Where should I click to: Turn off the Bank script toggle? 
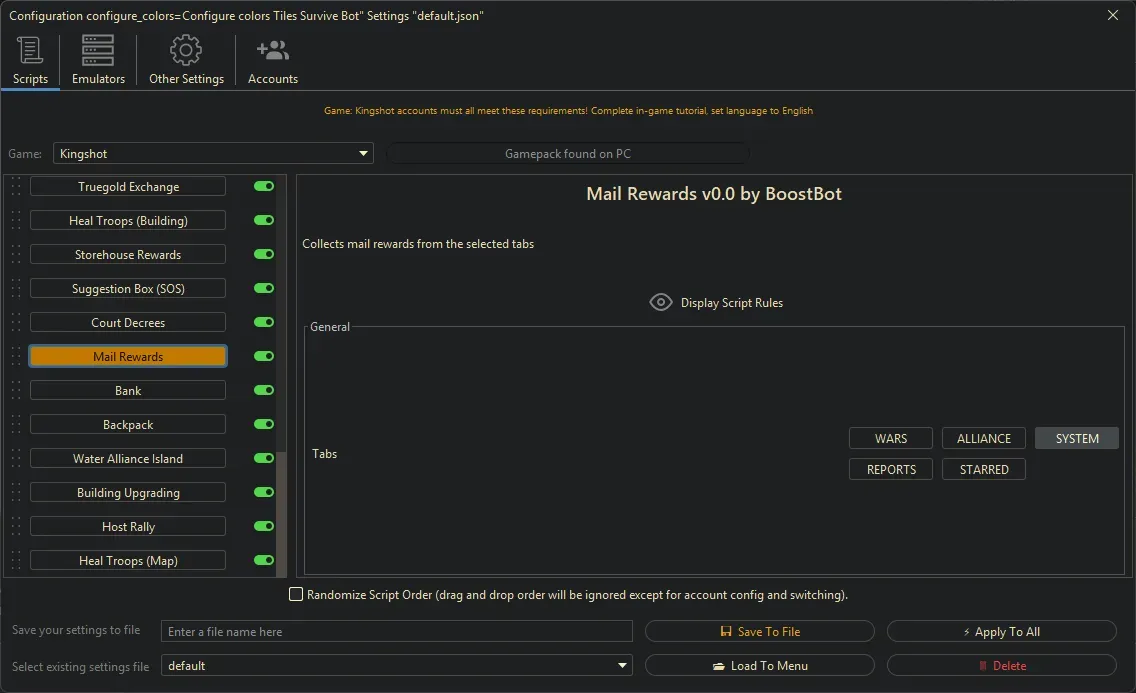pos(263,390)
